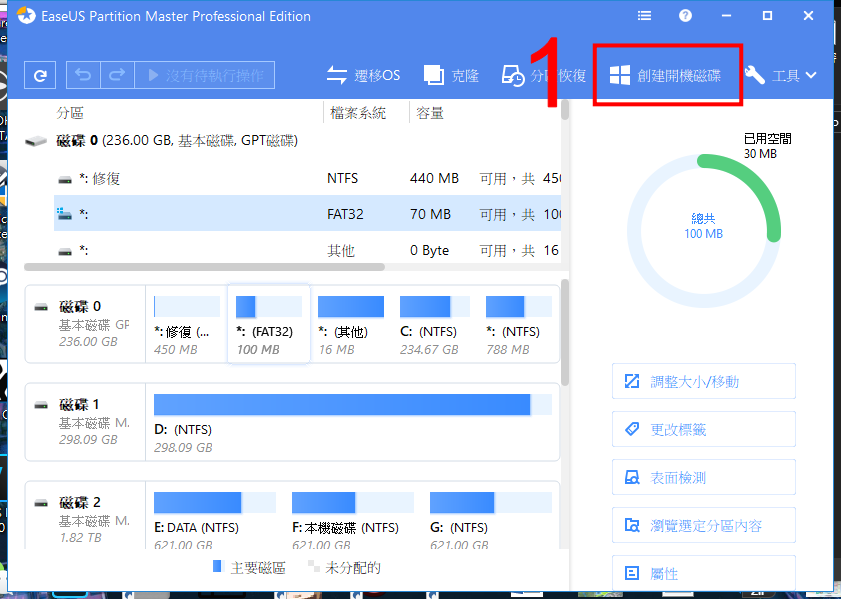
Task: Click the 容量 column header
Action: coord(430,113)
